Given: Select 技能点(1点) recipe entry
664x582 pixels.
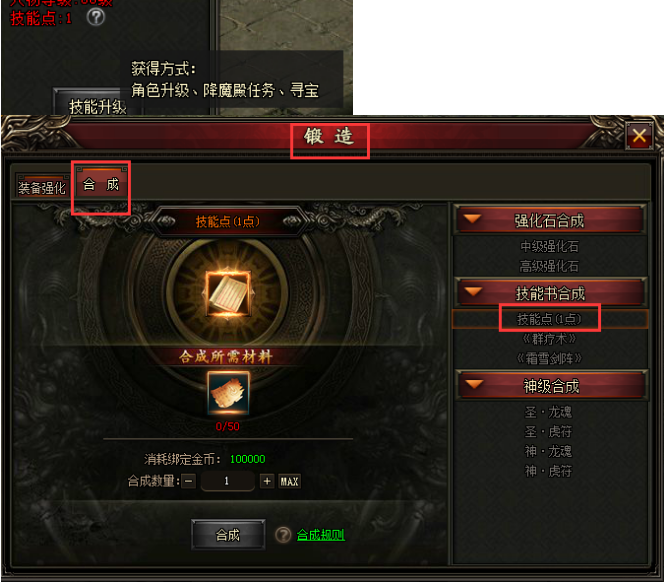Looking at the screenshot, I should [x=550, y=319].
